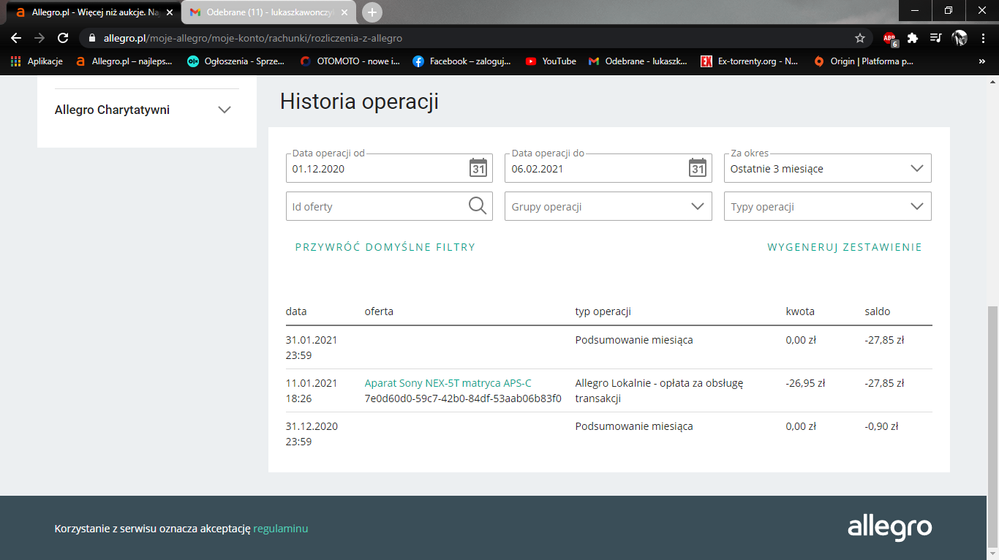Reload the Allegro page
The image size is (999, 560).
(x=62, y=38)
